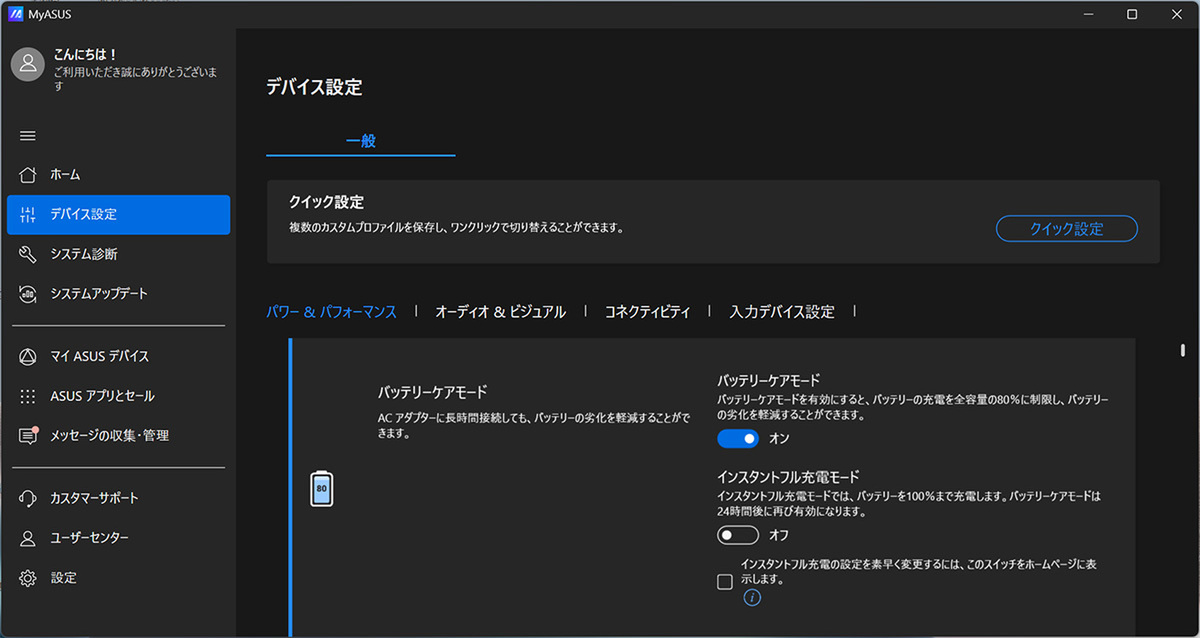Turn on the インスタントフル充電モード switch
The height and width of the screenshot is (638, 1200).
tap(738, 535)
